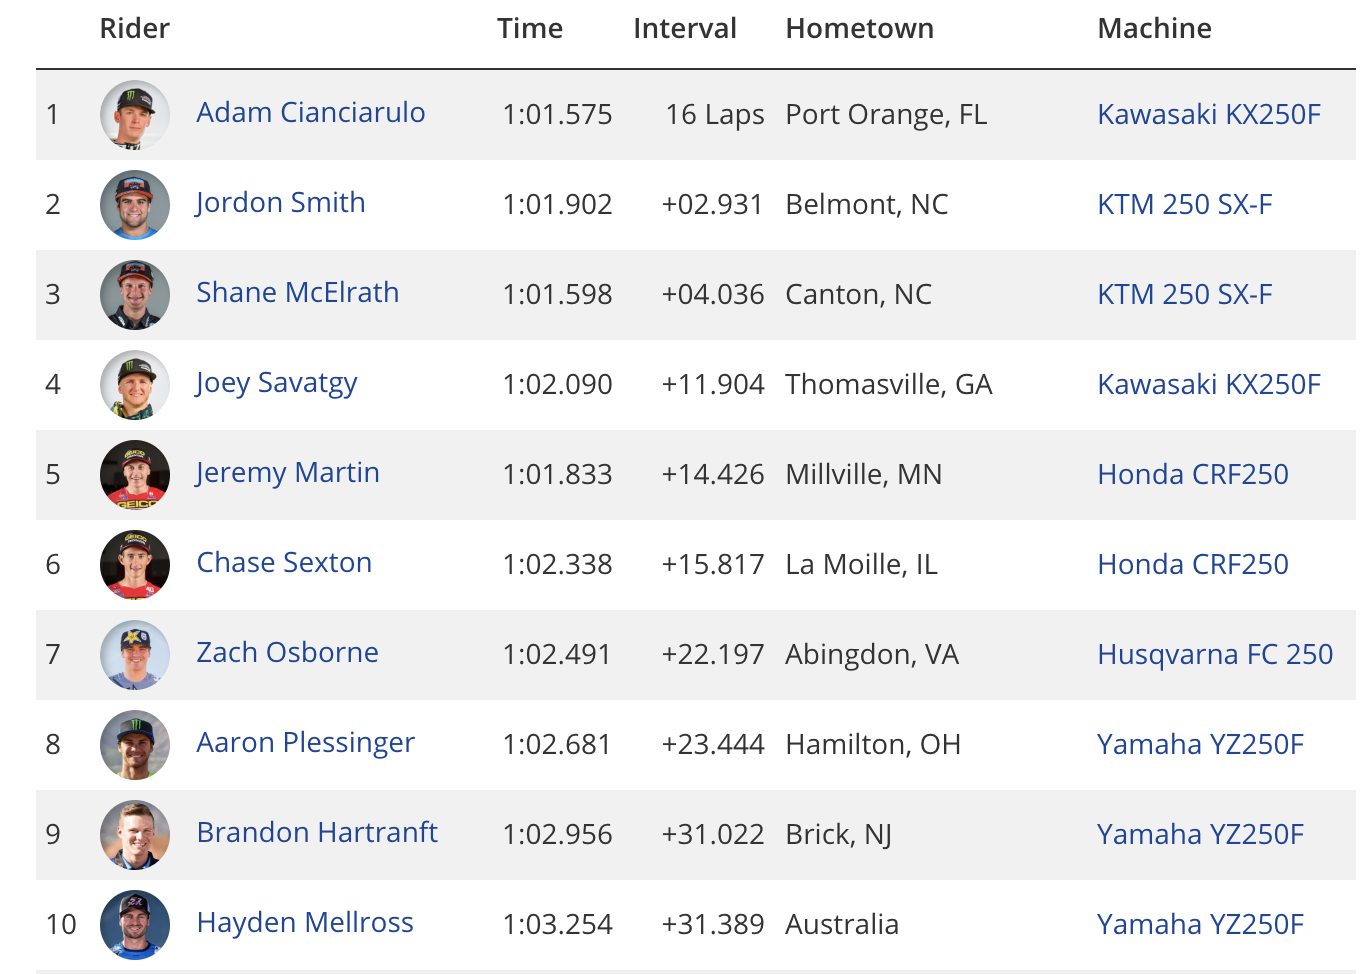Click Hayden Mellross's avatar picture
The width and height of the screenshot is (1372, 974).
pos(135,925)
